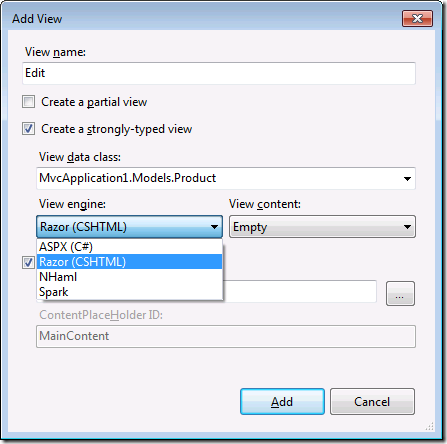447x444 pixels.
Task: Close the dialog with the red X
Action: [x=417, y=18]
